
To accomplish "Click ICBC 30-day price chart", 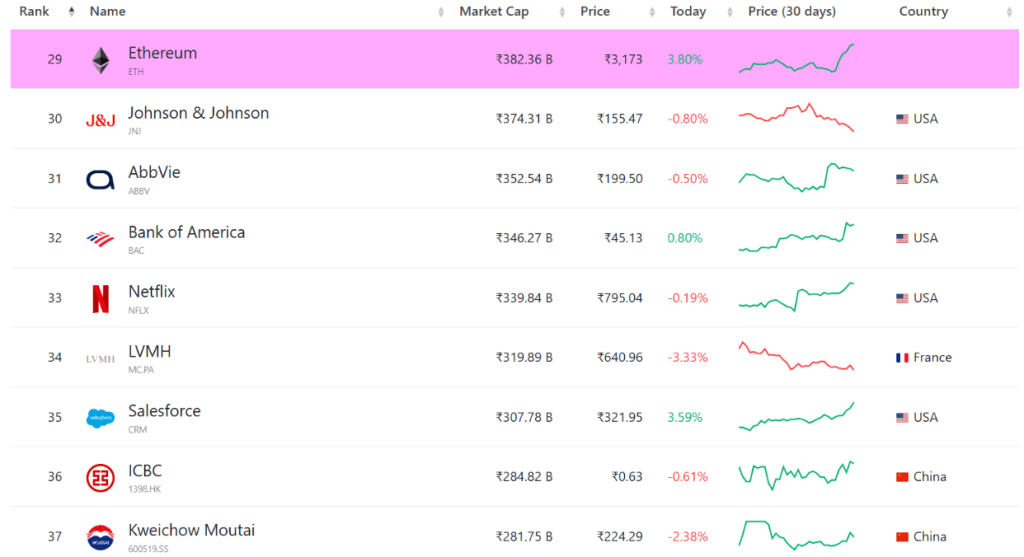I will click(796, 476).
